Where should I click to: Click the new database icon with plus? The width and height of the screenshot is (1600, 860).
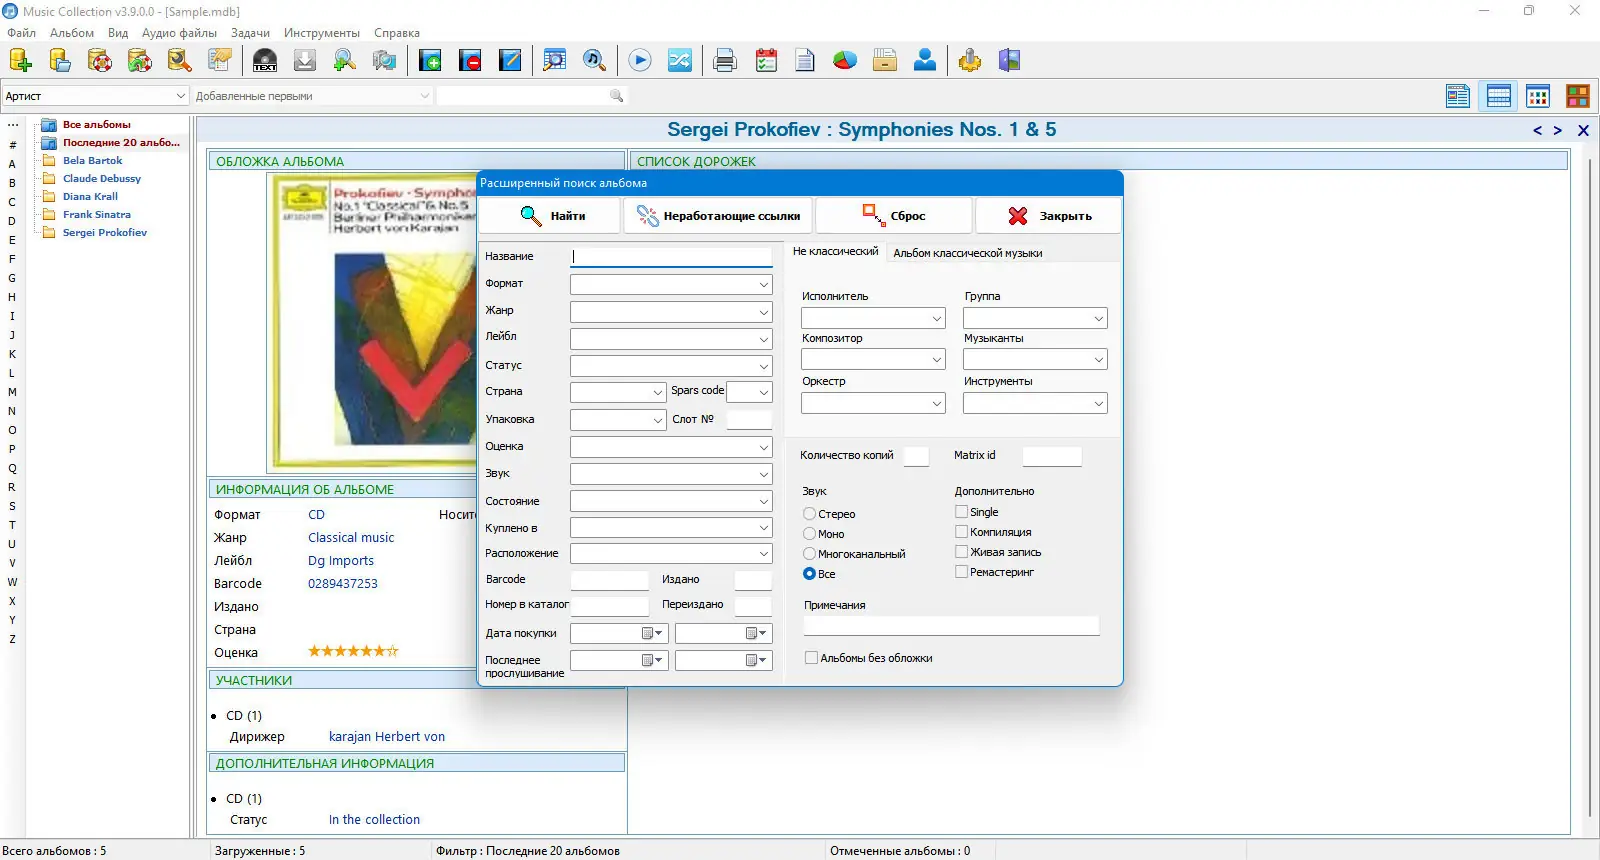[20, 61]
